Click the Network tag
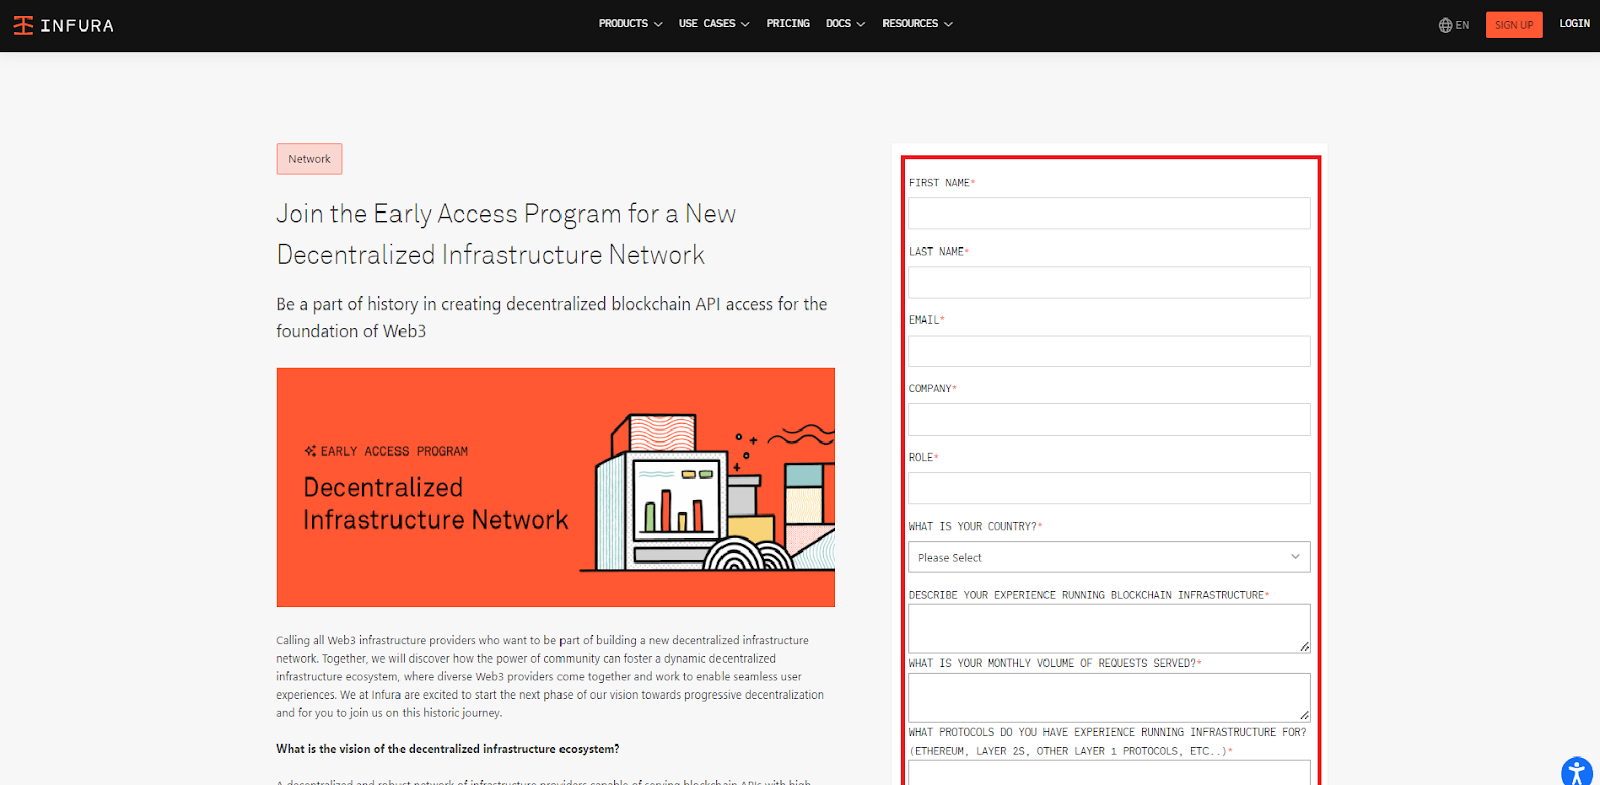This screenshot has height=785, width=1600. coord(309,159)
